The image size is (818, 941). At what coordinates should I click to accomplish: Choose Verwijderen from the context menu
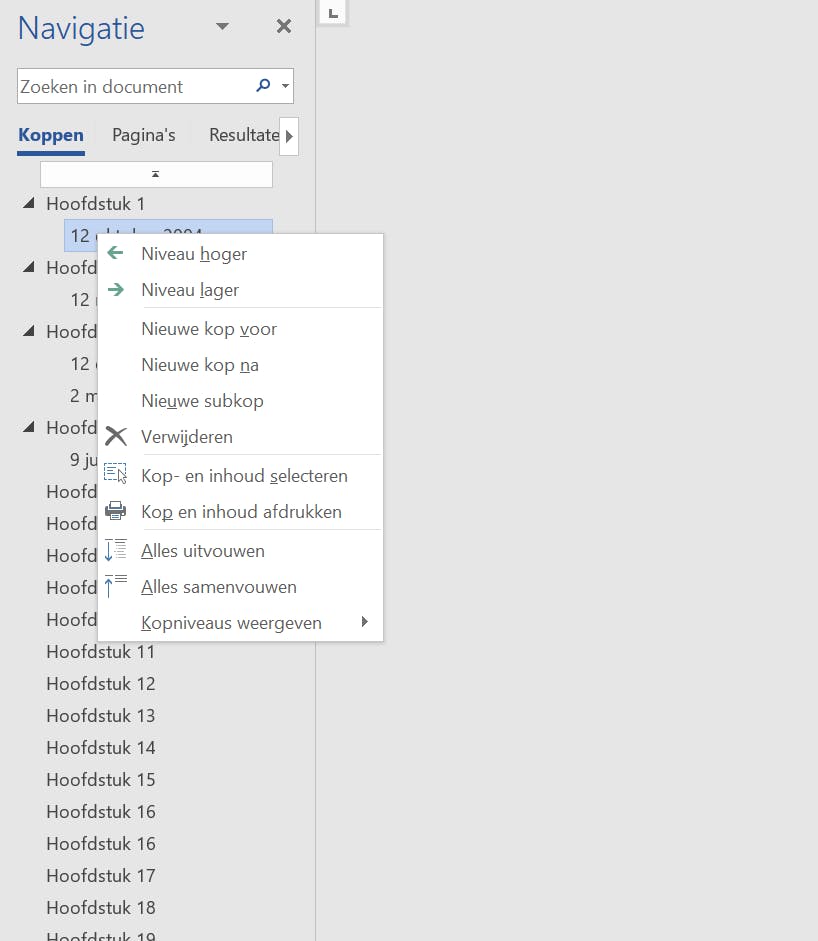coord(240,437)
